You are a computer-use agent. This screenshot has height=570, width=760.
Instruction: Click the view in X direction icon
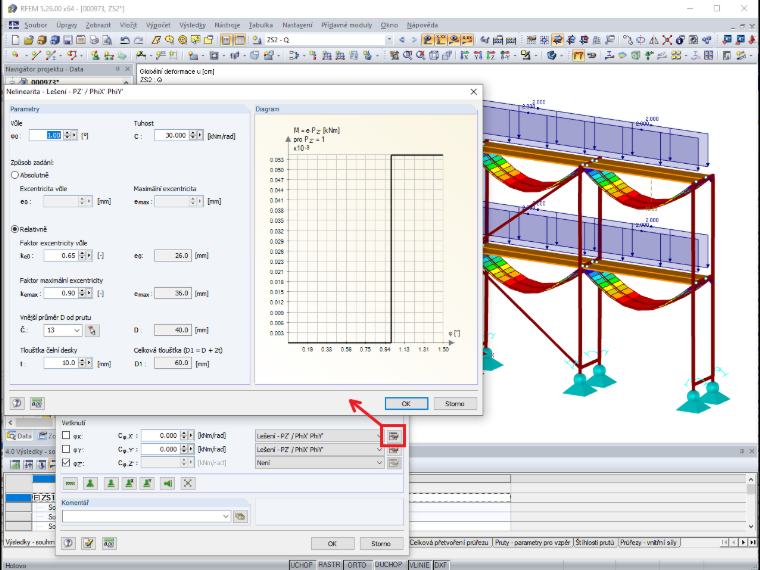(464, 55)
